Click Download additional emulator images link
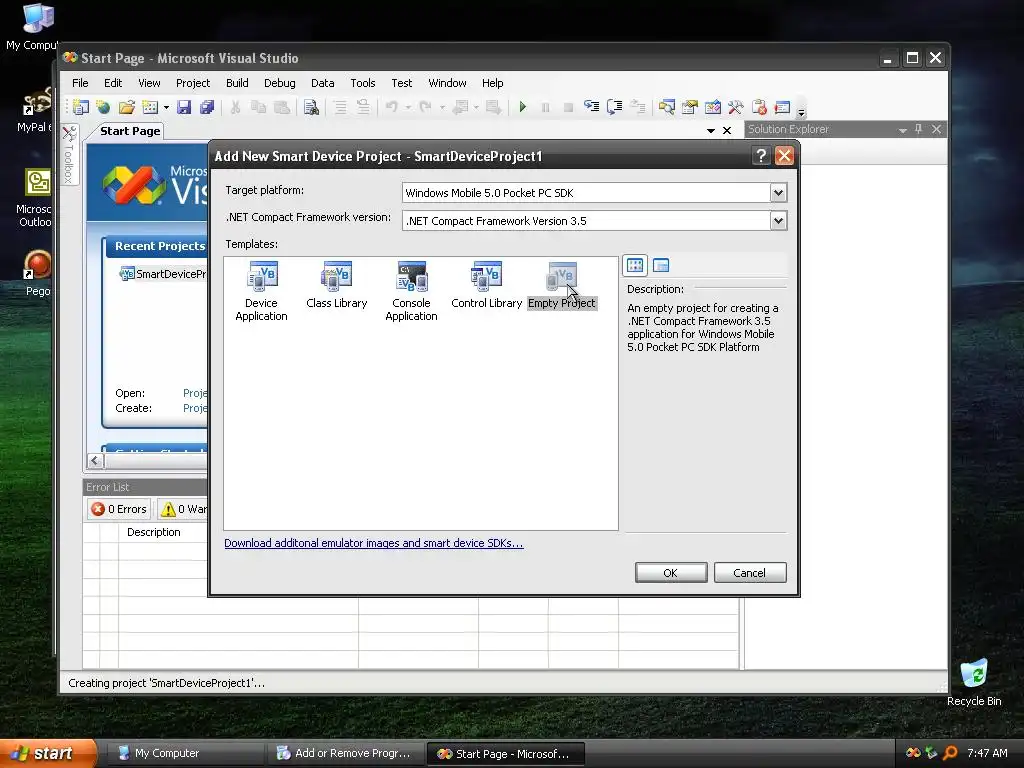The width and height of the screenshot is (1024, 768). (x=374, y=543)
